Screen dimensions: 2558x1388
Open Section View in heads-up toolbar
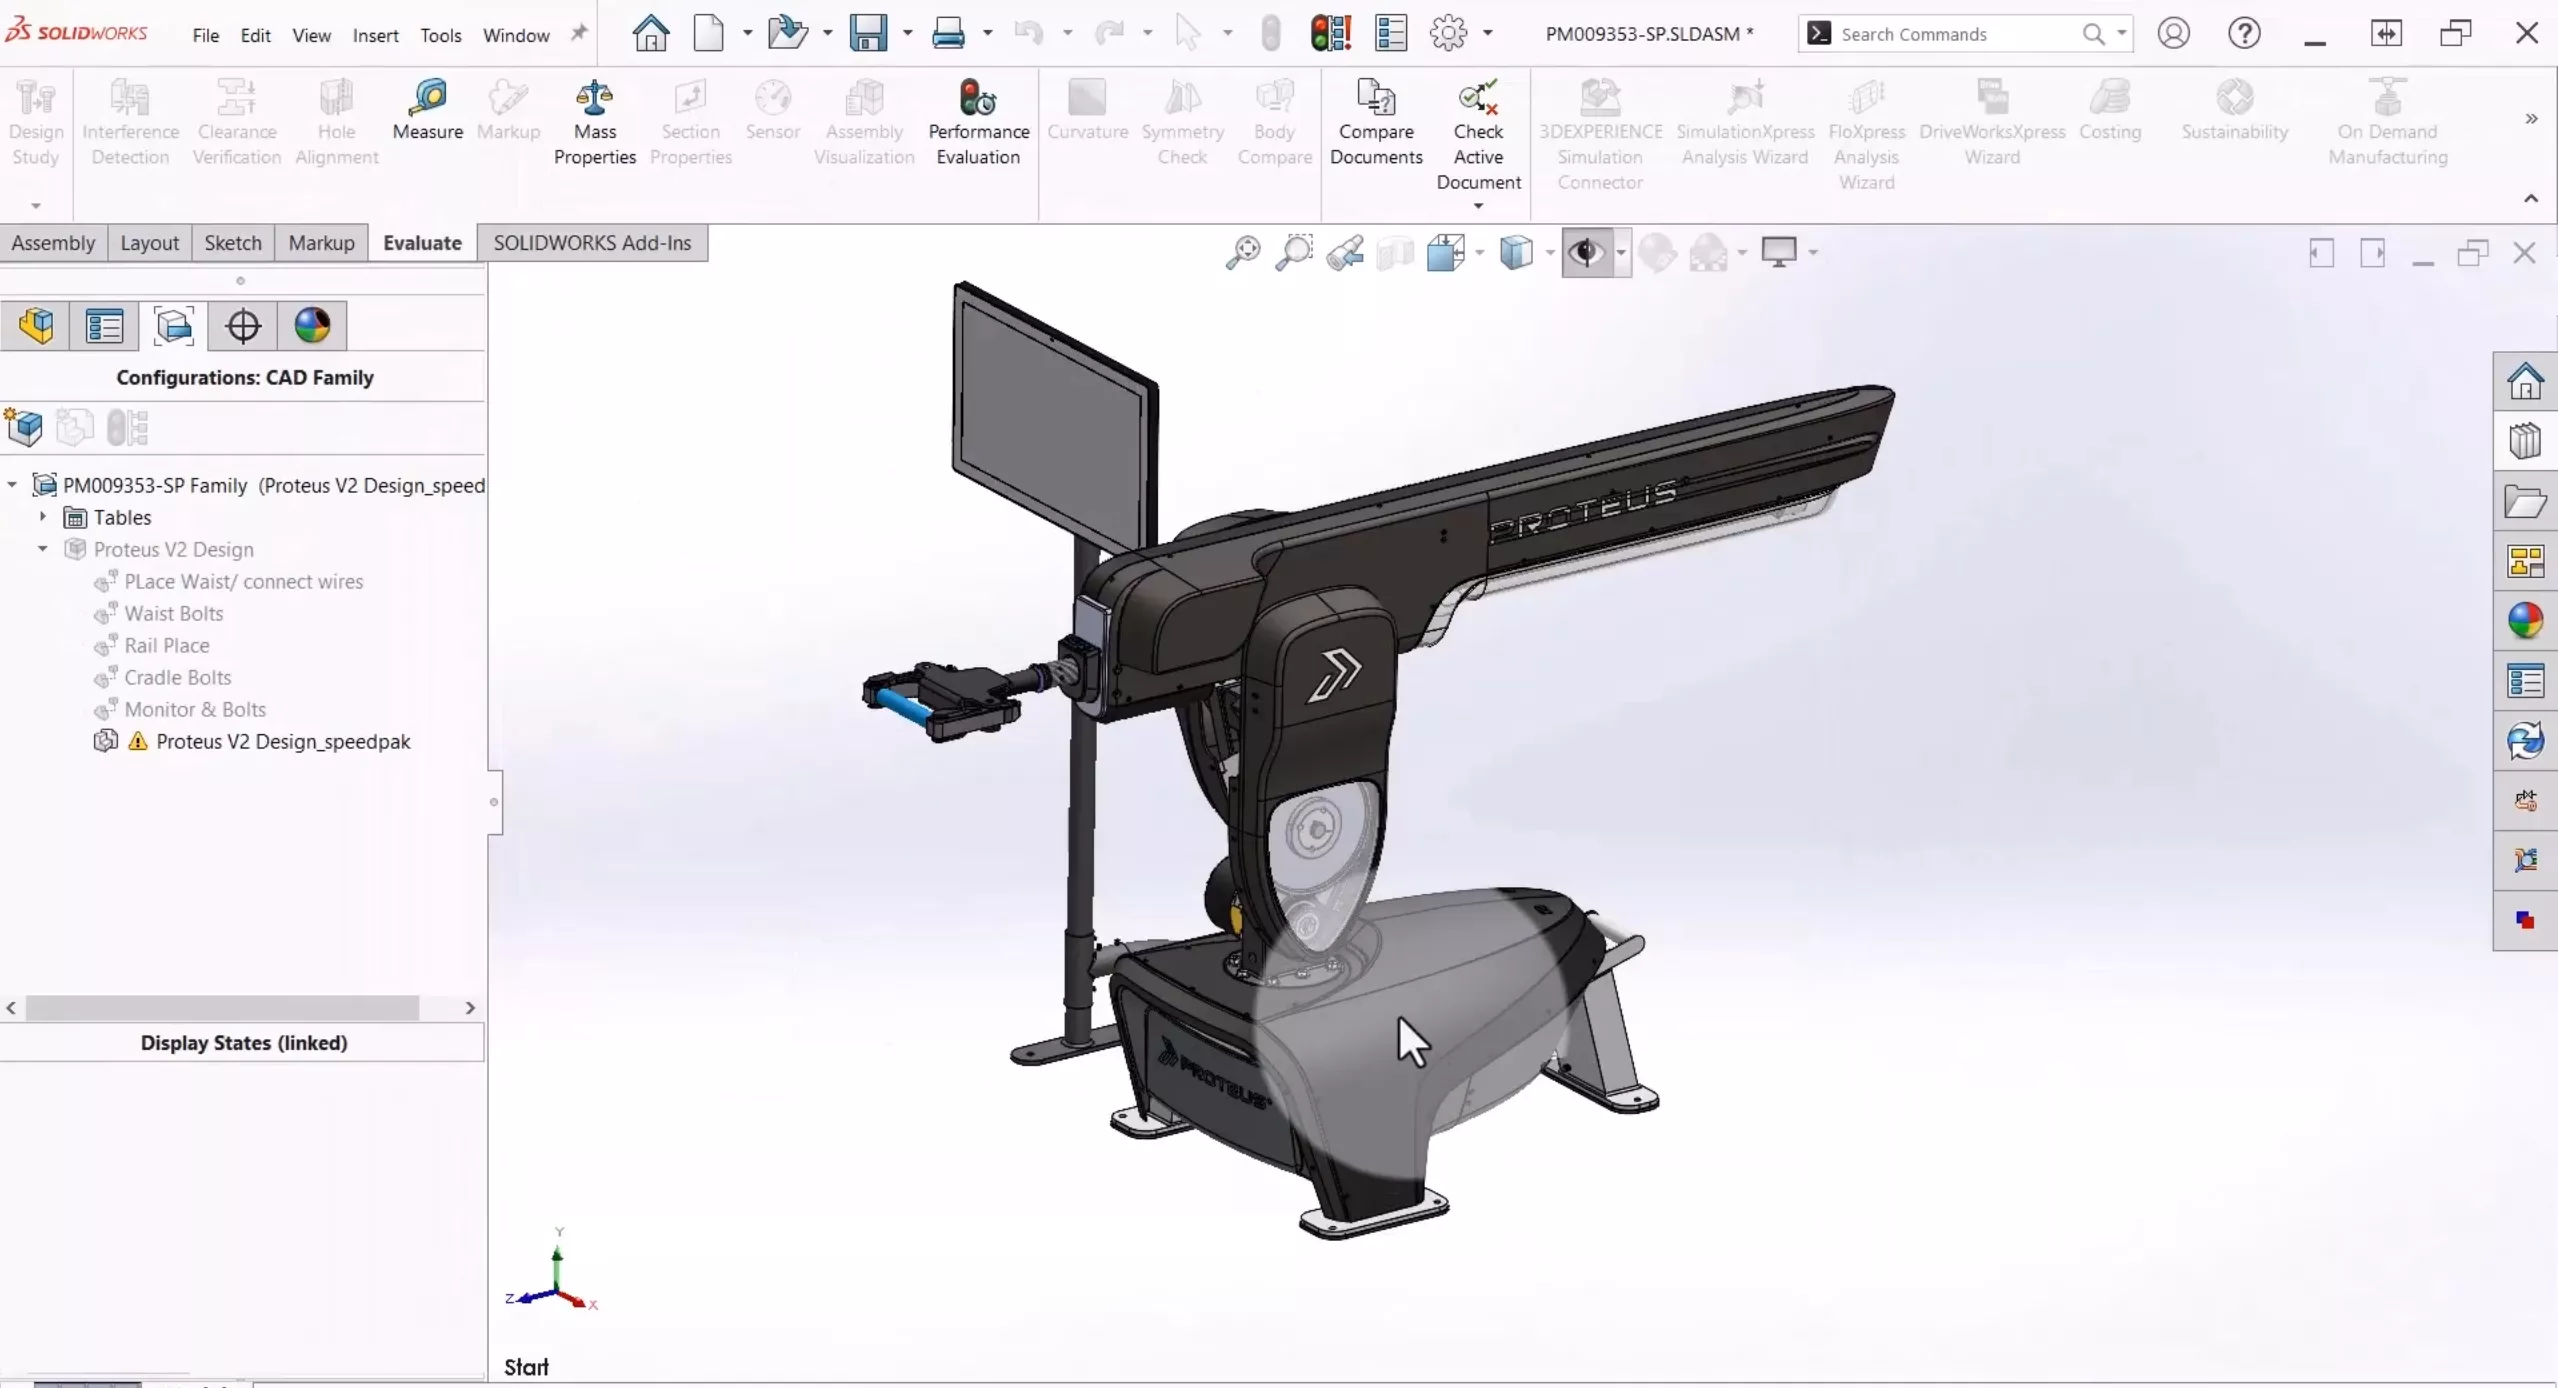tap(1395, 253)
